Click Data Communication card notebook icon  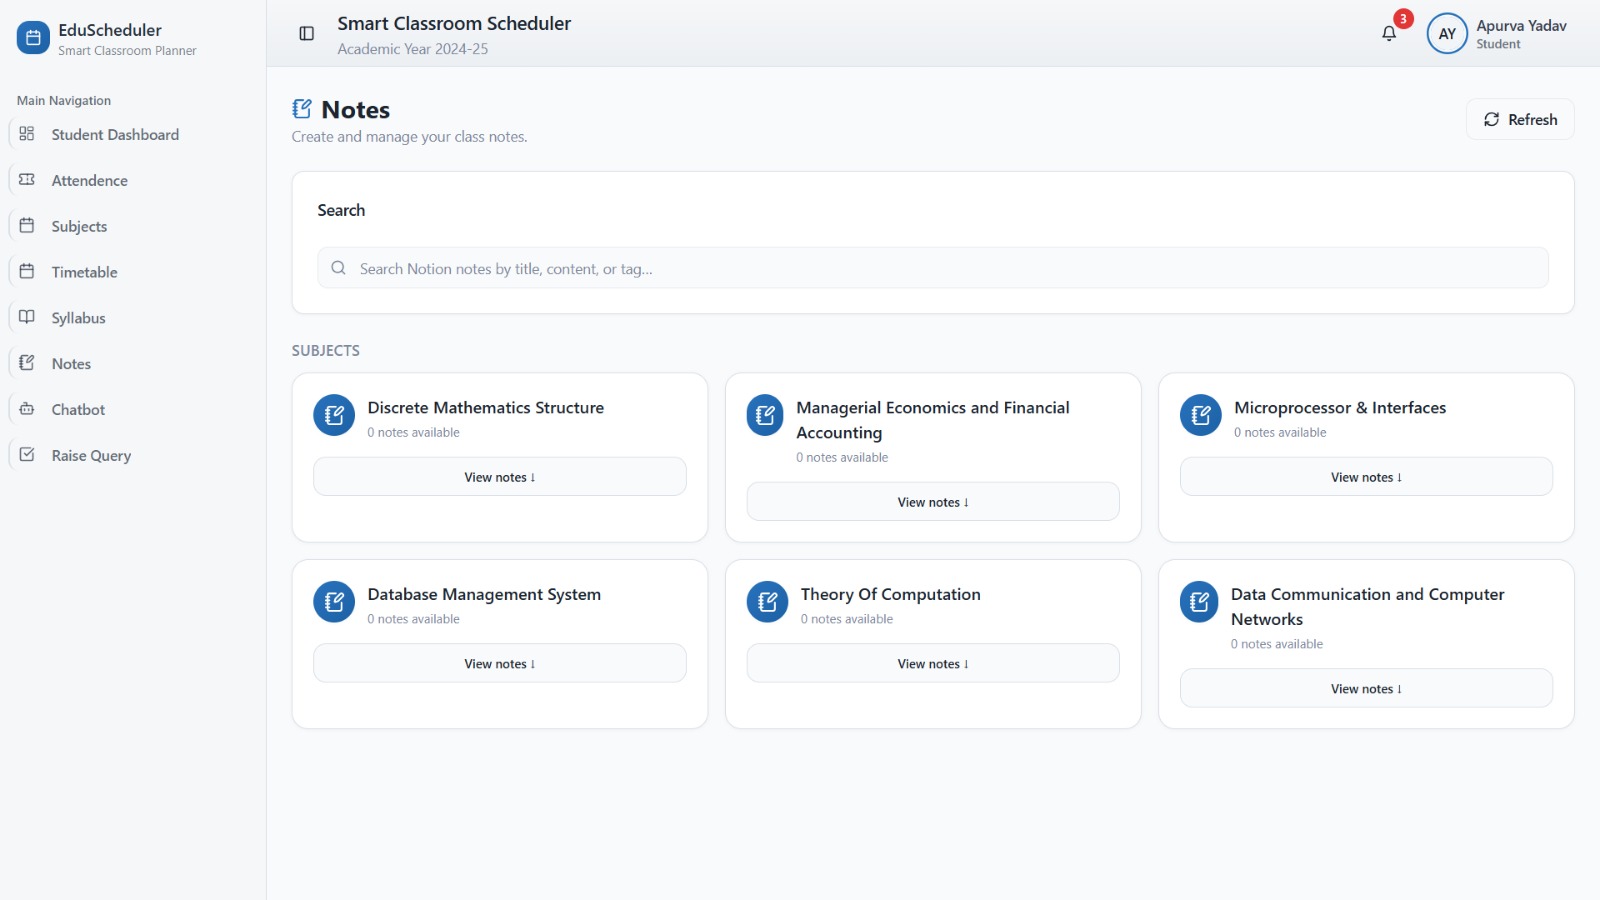click(1199, 602)
